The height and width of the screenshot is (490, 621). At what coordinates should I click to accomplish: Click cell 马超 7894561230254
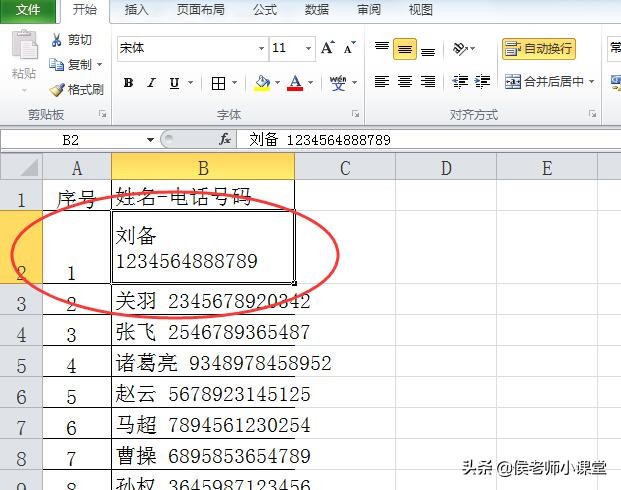(203, 423)
